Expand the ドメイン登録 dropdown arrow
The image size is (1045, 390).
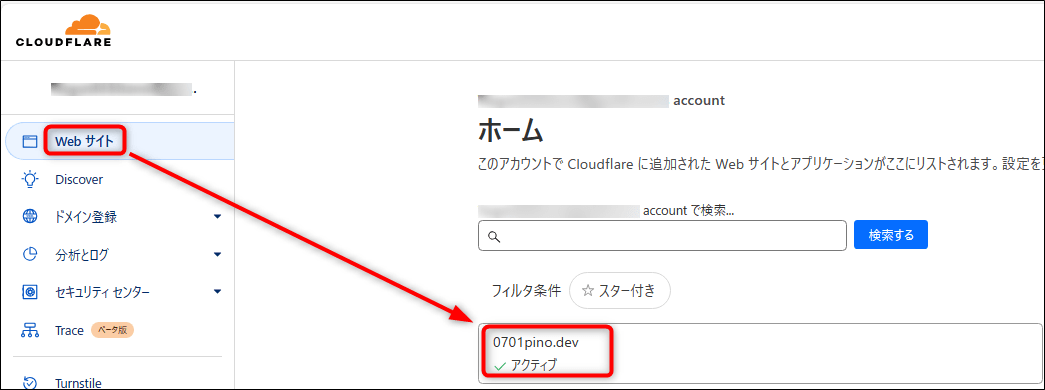click(217, 217)
